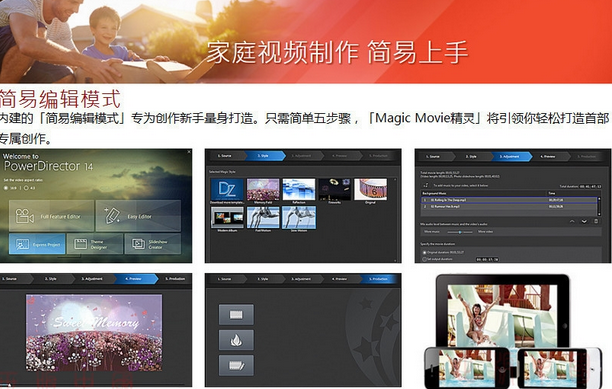Launch Easy Editor via its pencil icon
612x389 pixels.
coord(112,215)
